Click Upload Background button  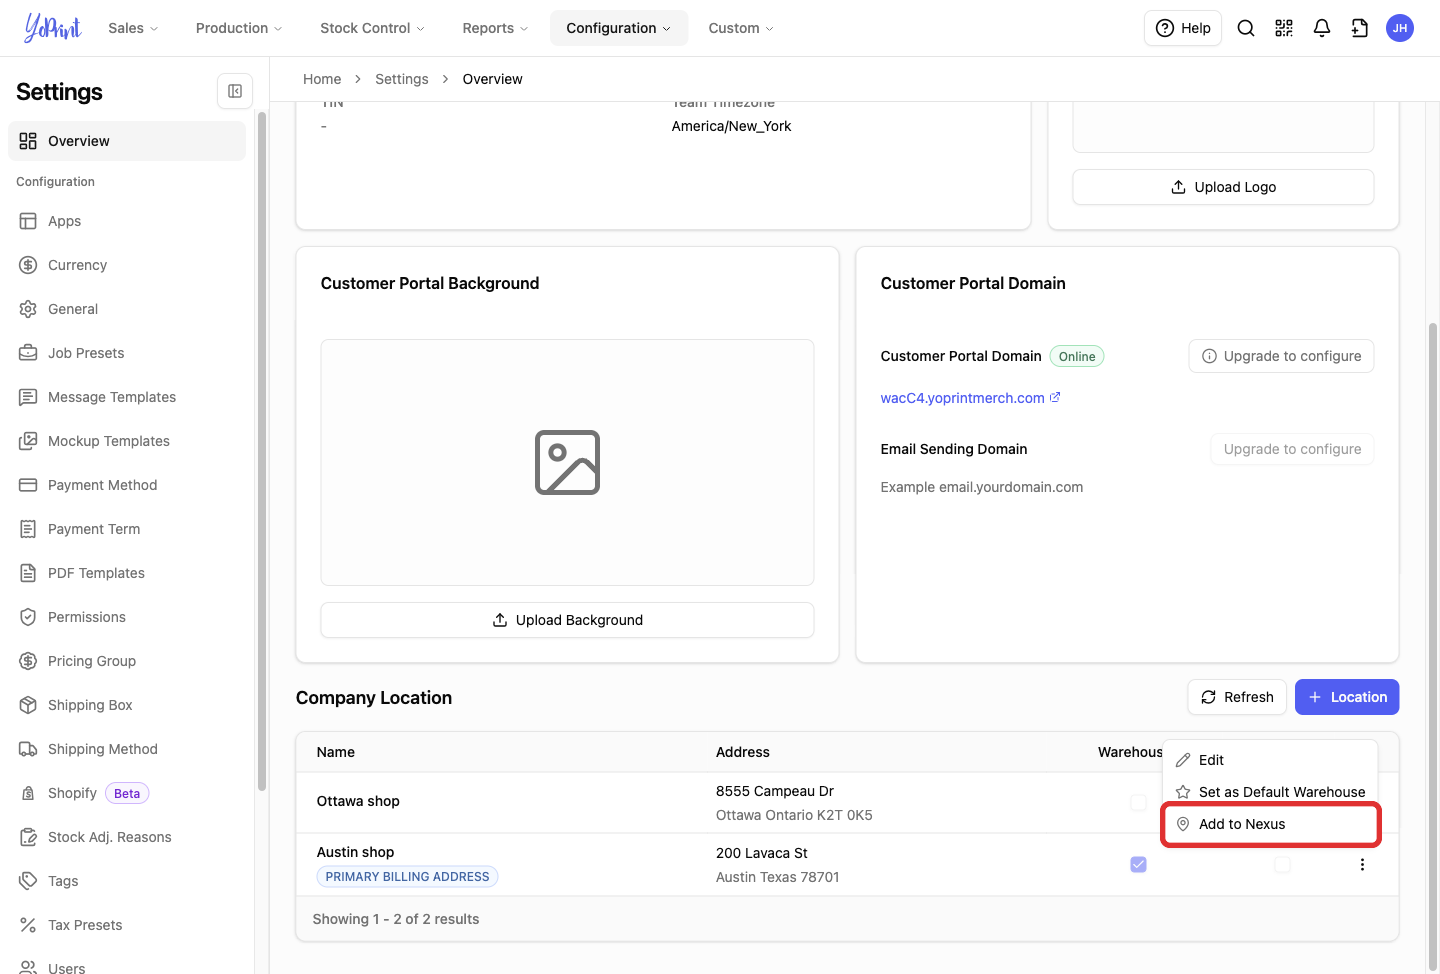567,620
